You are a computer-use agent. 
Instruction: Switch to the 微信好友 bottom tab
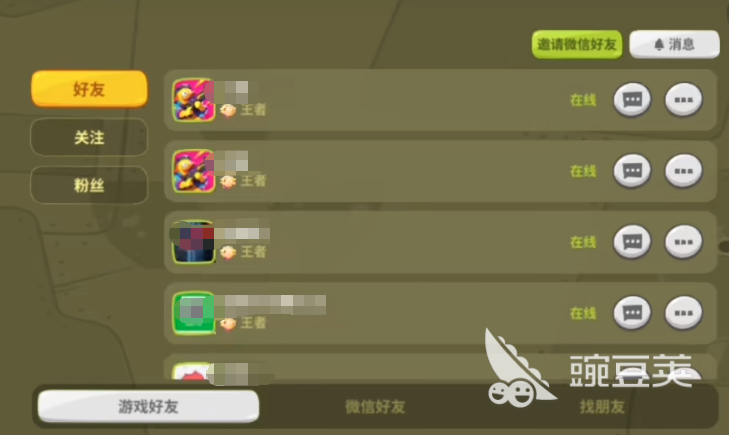375,407
